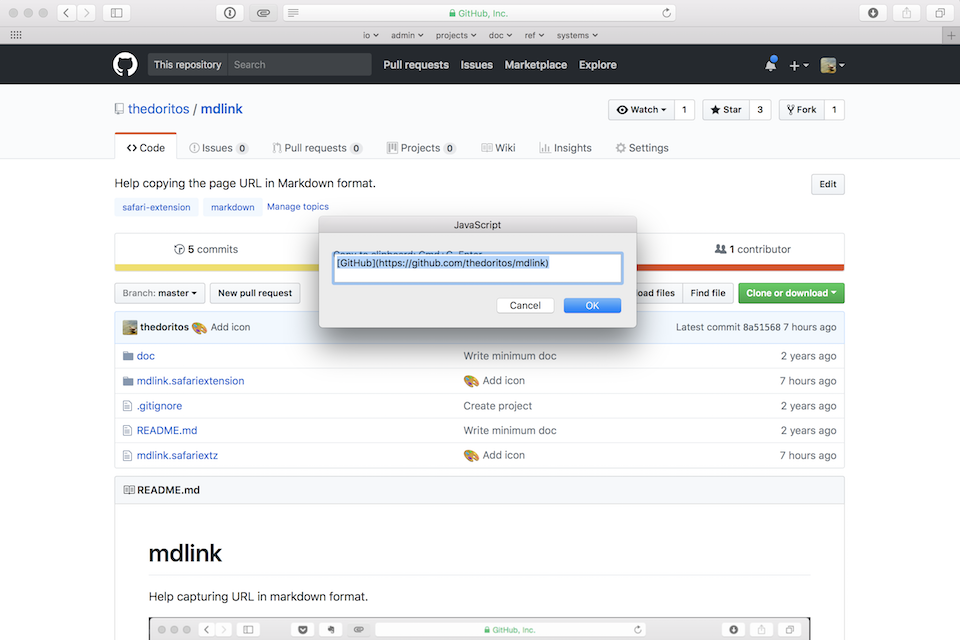Open Marketplace in top navigation

coord(536,65)
